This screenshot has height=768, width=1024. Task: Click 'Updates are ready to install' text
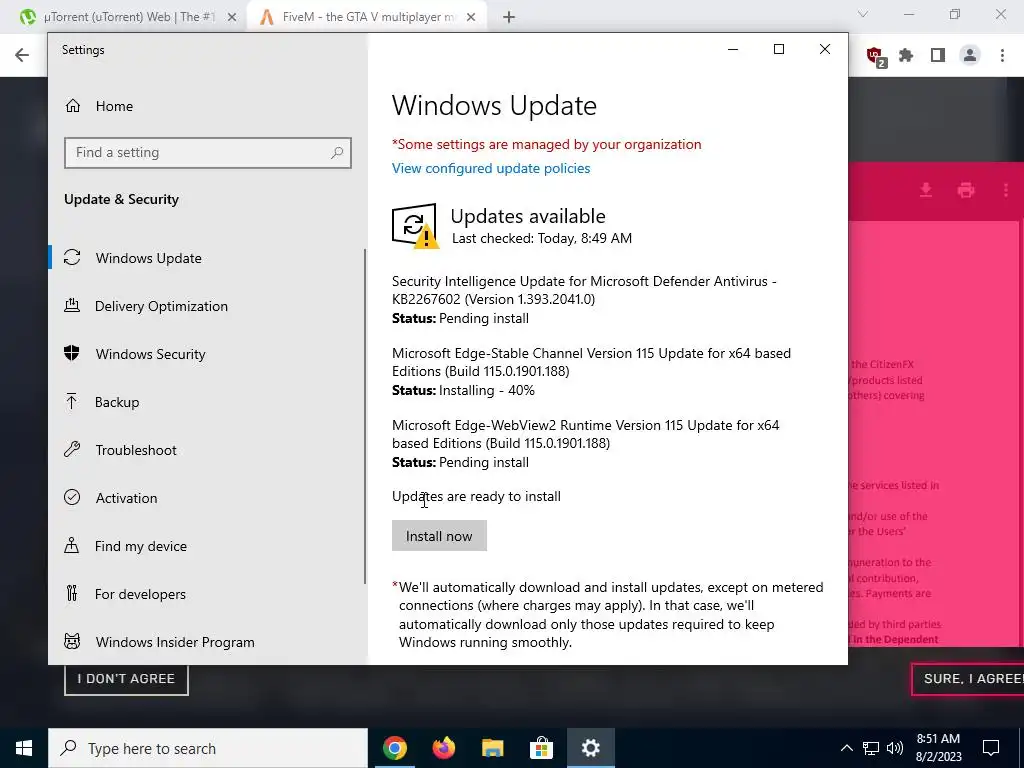(476, 496)
